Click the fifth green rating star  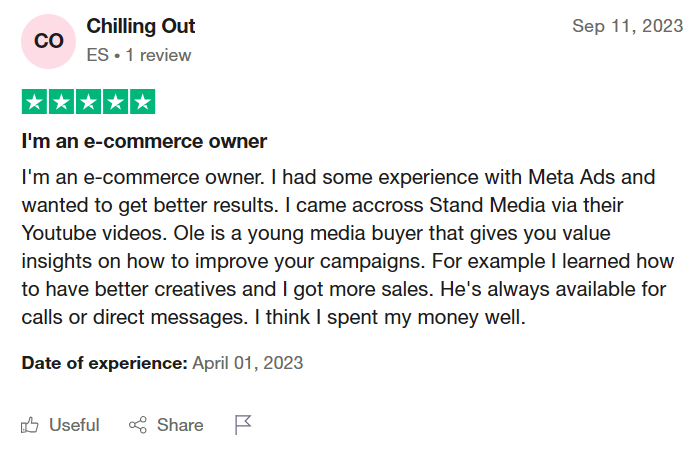(142, 101)
